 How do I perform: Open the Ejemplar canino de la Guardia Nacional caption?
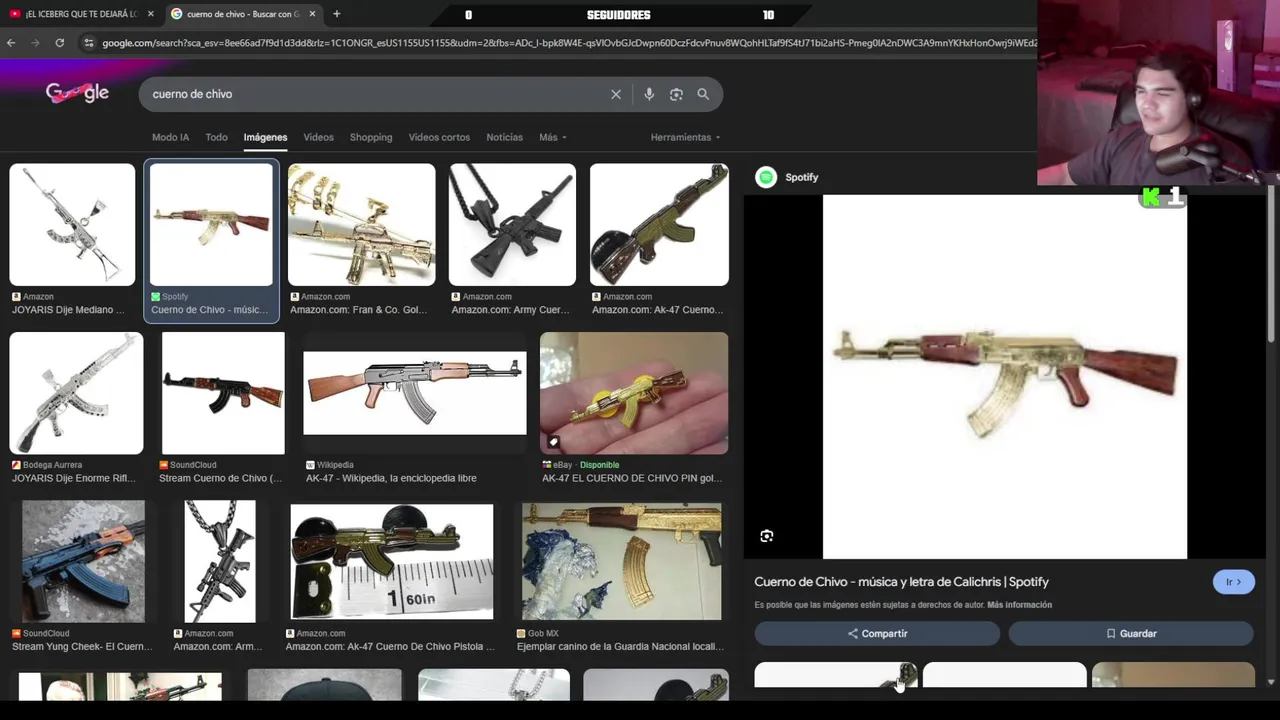pos(620,647)
